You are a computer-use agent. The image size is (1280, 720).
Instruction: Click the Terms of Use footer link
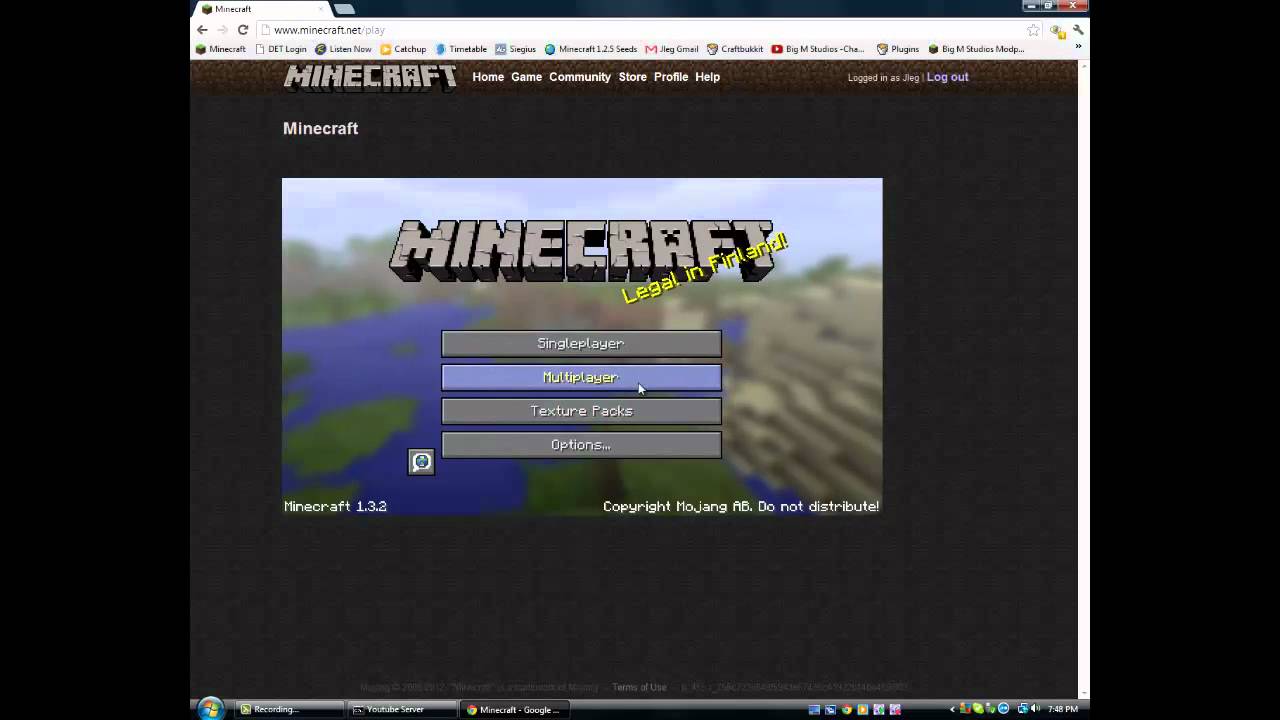point(639,687)
